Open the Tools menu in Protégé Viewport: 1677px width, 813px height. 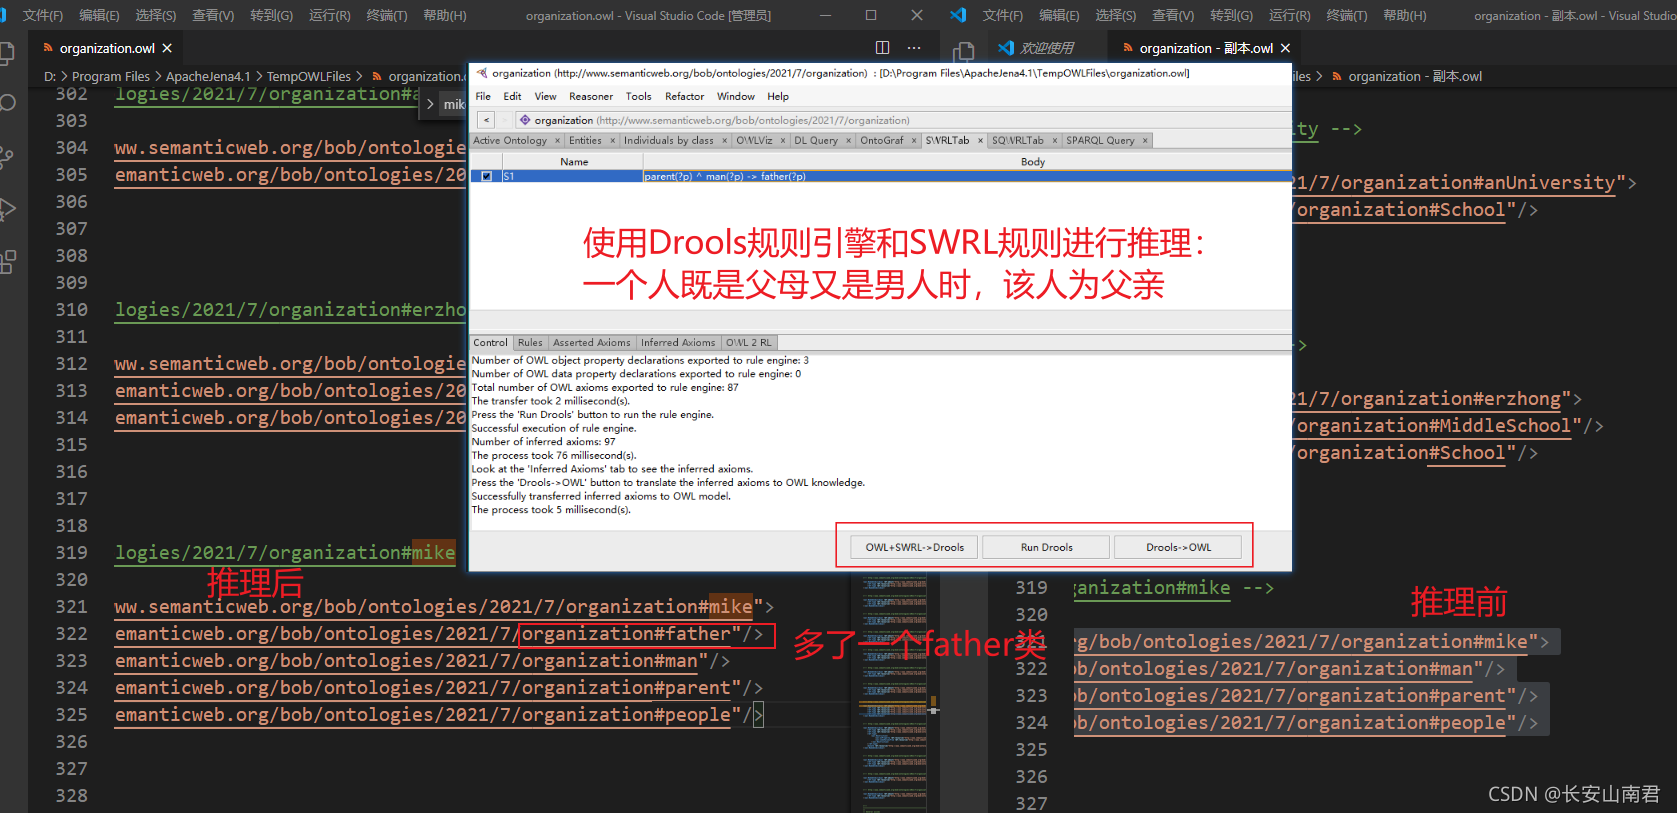(x=638, y=97)
